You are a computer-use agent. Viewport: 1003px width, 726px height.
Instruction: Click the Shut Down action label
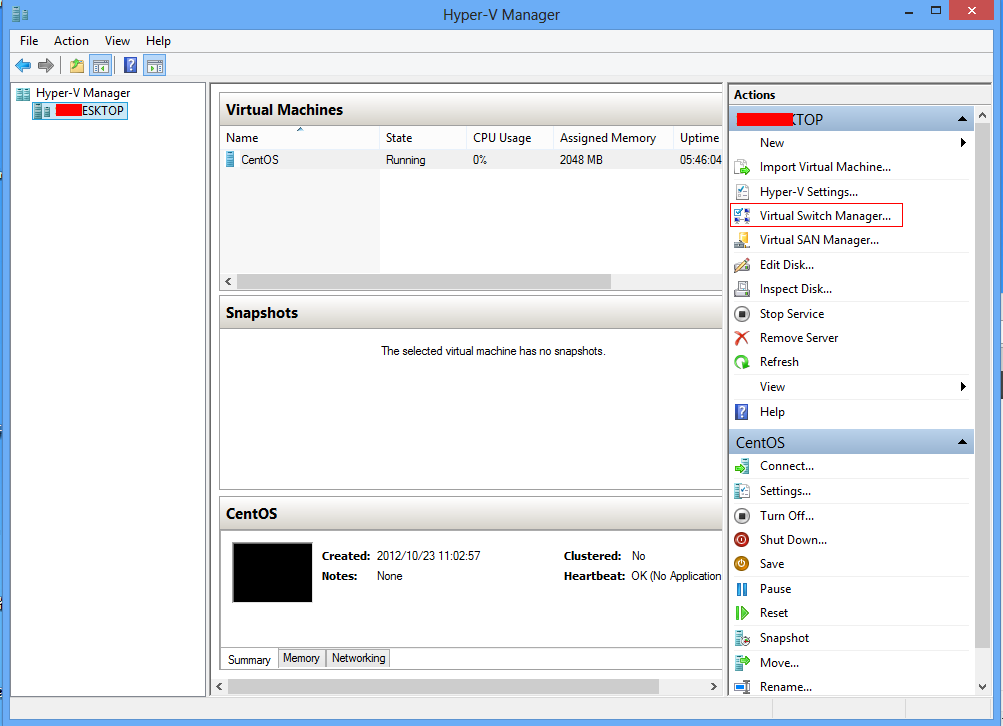793,540
